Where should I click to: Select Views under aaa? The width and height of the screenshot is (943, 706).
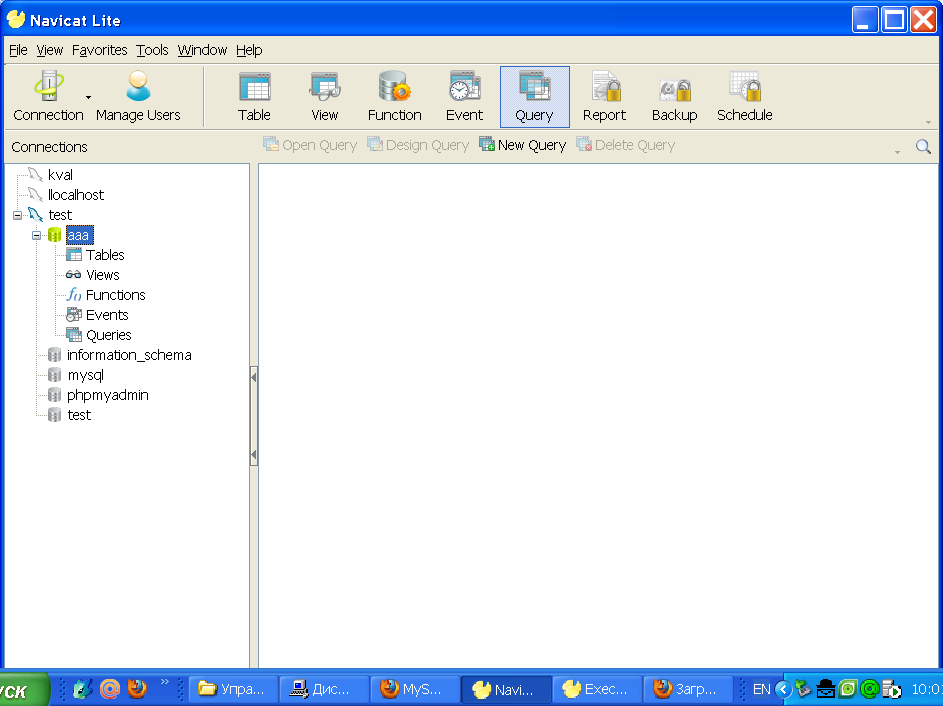pos(103,275)
